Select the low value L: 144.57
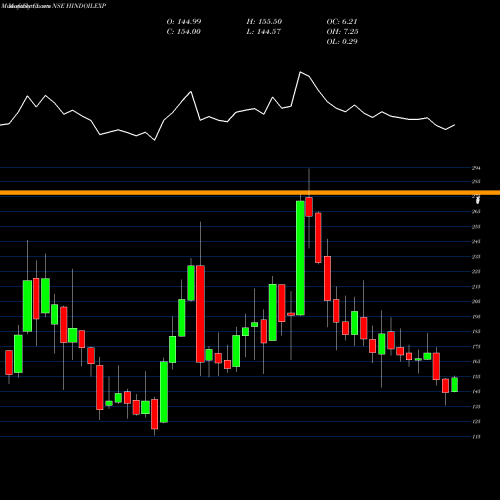The height and width of the screenshot is (500, 500). [264, 32]
